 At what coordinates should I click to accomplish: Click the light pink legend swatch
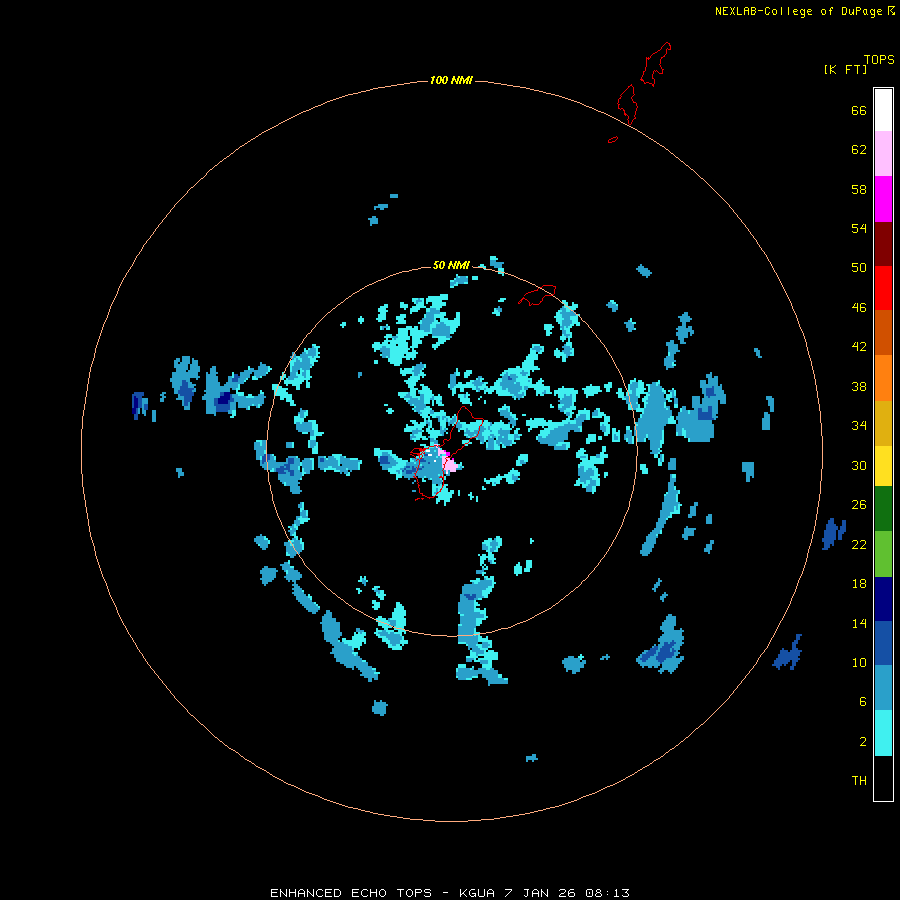(883, 153)
